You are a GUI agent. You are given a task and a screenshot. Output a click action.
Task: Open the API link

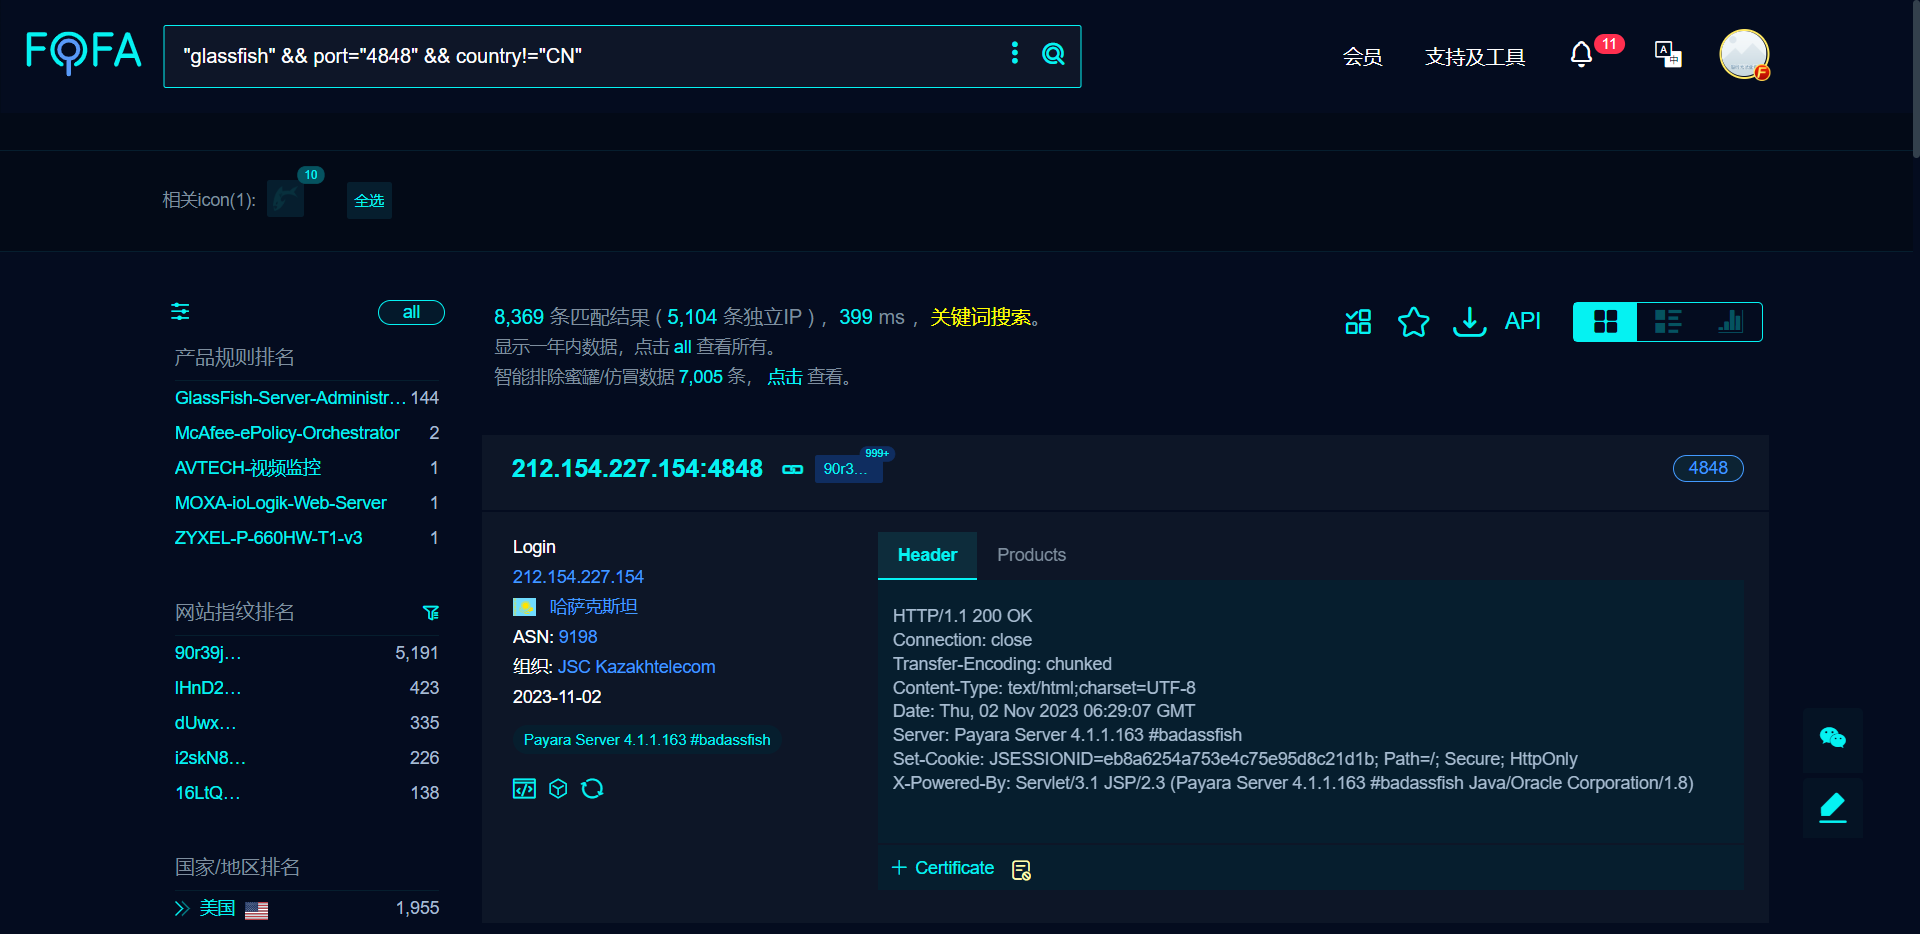coord(1522,321)
